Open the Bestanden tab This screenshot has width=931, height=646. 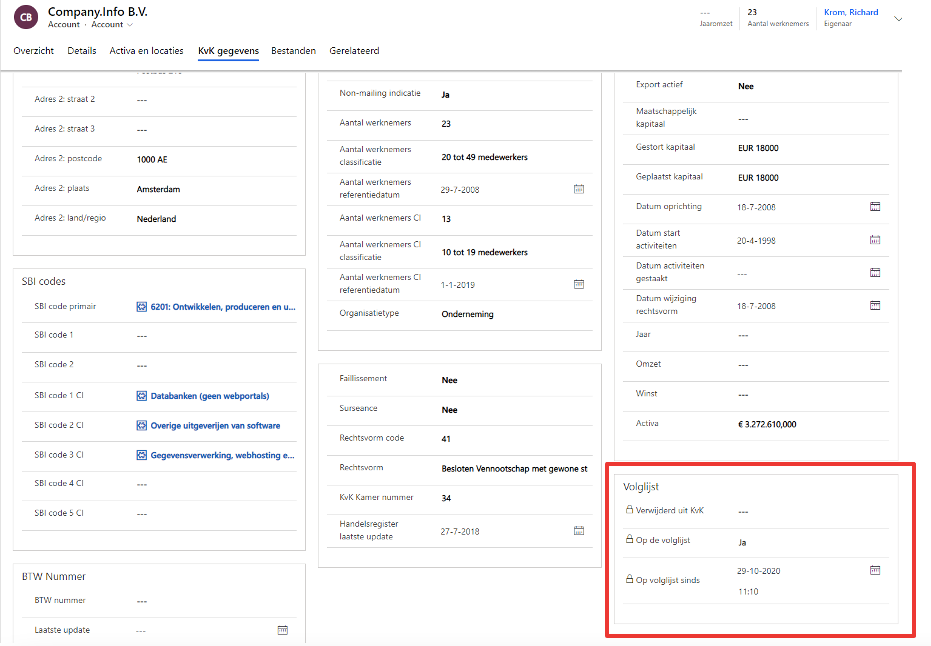pos(293,51)
